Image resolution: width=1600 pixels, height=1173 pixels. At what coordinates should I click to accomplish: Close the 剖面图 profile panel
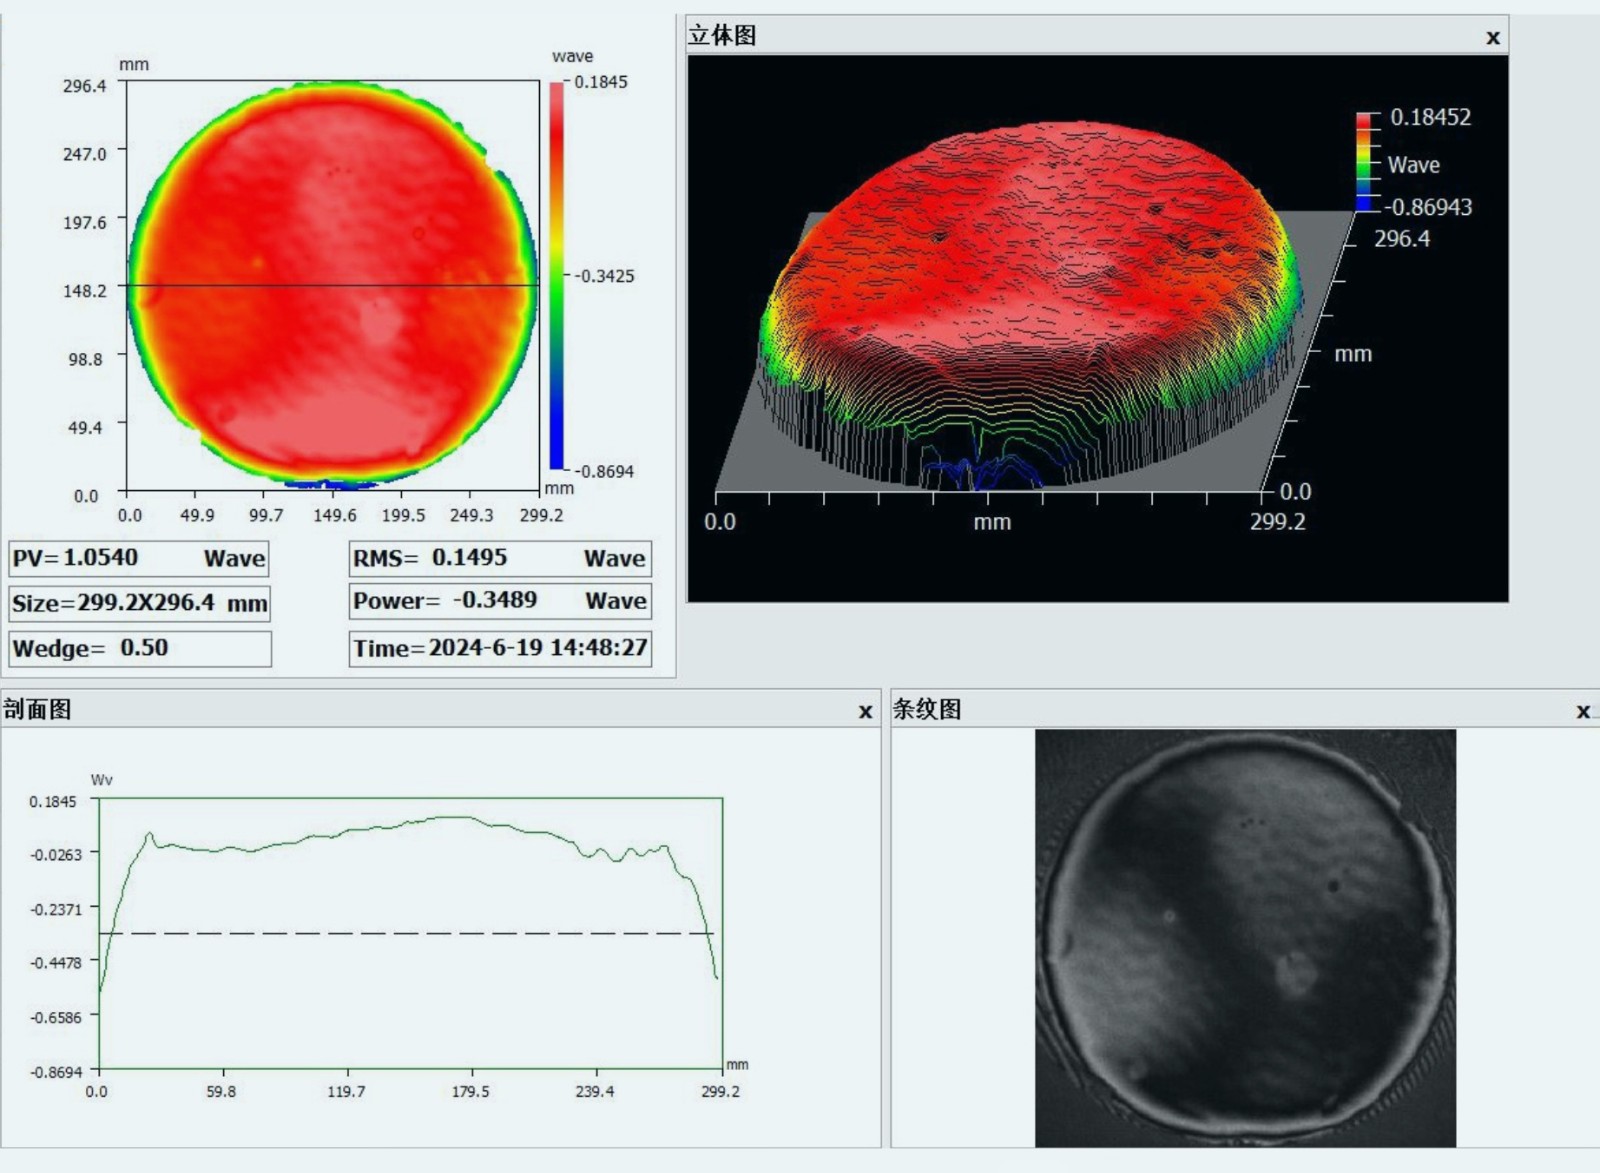pyautogui.click(x=865, y=711)
